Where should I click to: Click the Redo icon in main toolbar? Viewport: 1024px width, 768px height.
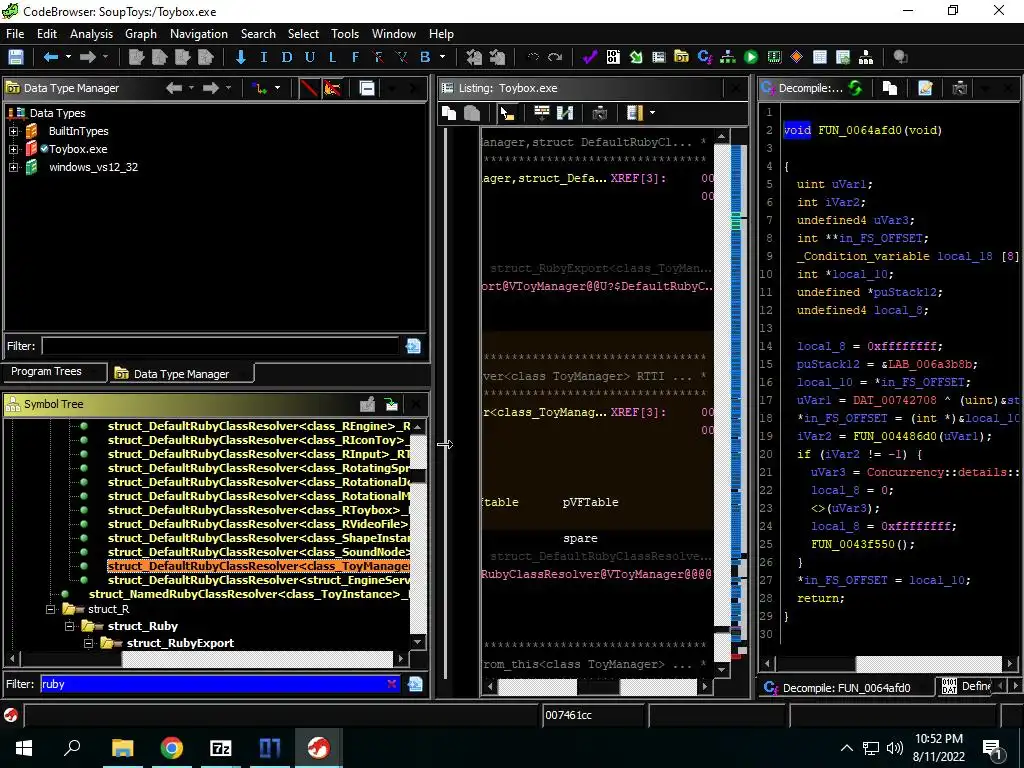(555, 57)
